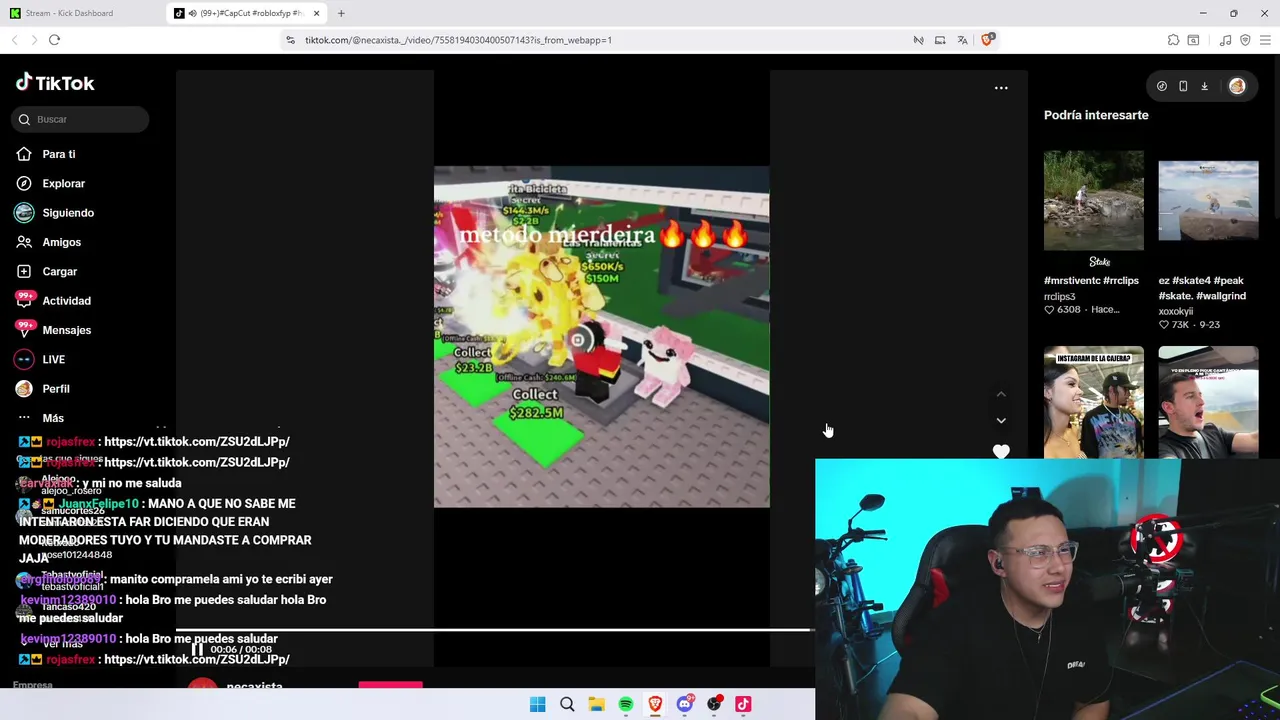
Task: Open File Explorer from taskbar
Action: [596, 704]
